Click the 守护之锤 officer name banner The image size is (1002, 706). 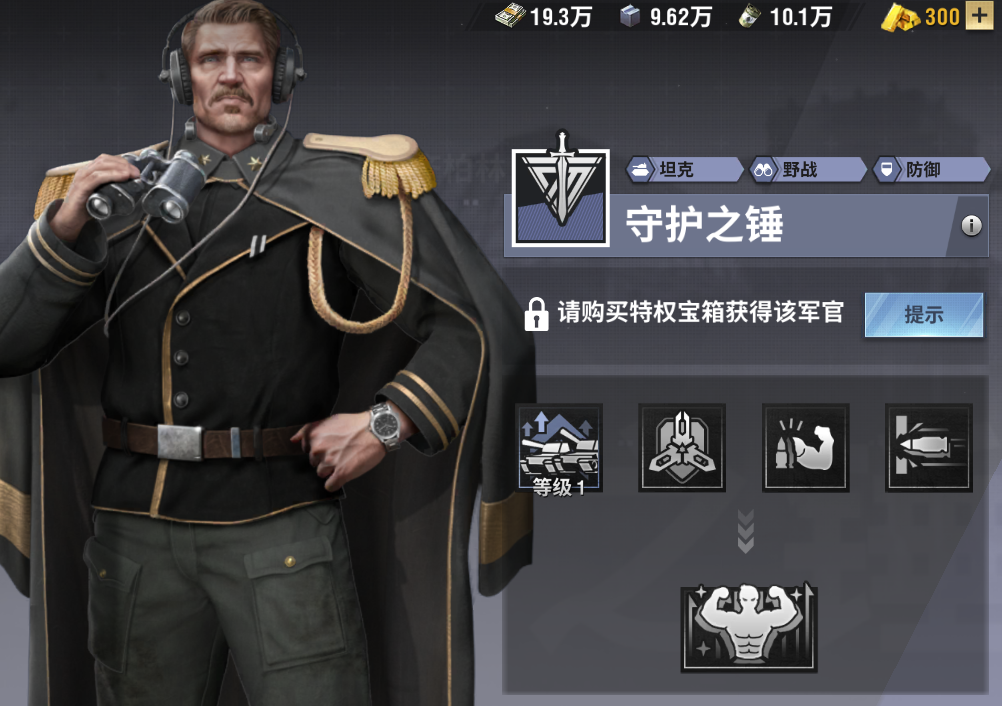point(746,226)
